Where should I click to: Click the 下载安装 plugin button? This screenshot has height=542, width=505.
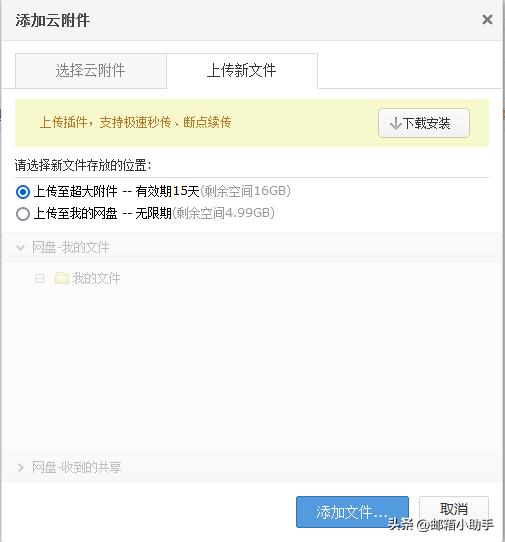tap(424, 123)
